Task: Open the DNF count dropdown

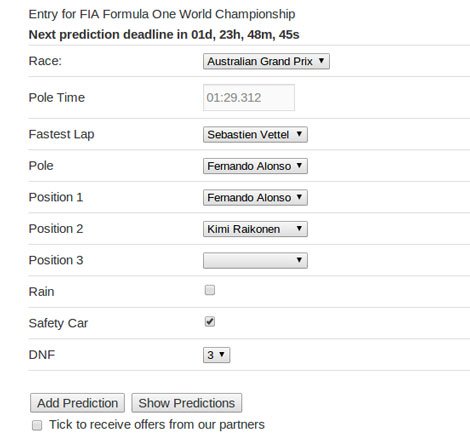Action: pyautogui.click(x=217, y=355)
